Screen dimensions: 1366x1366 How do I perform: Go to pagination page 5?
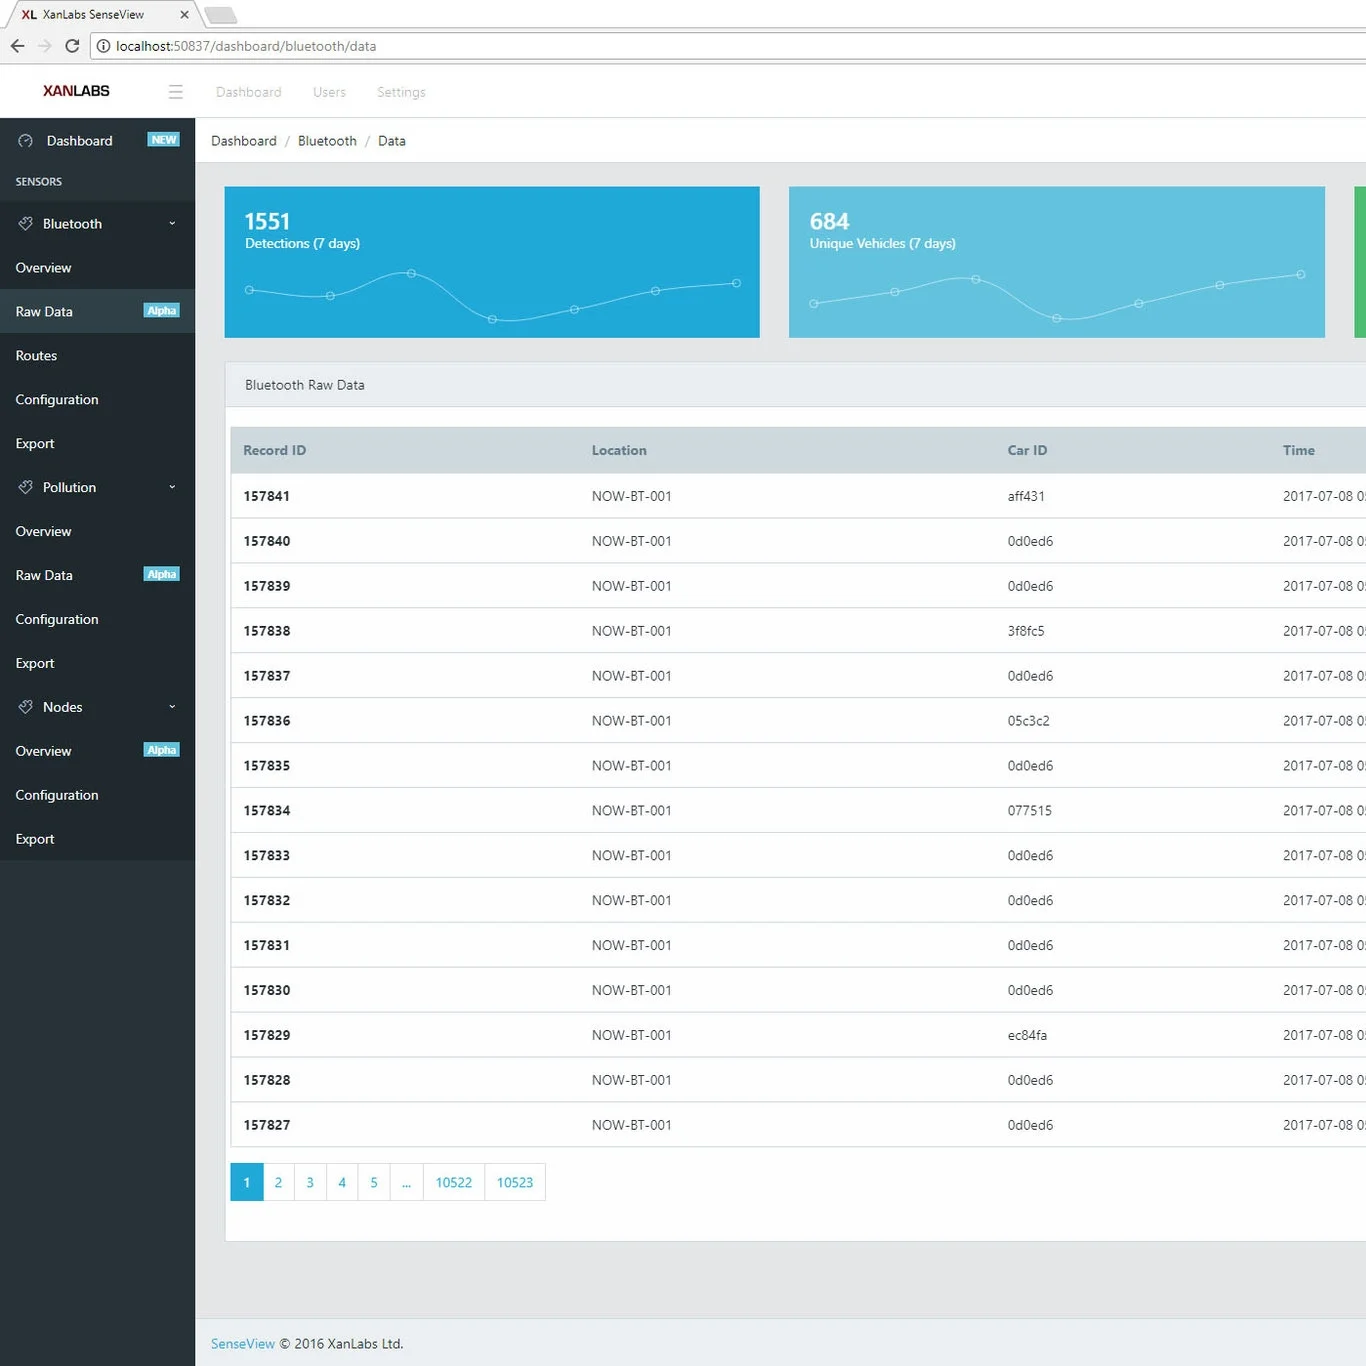click(x=374, y=1182)
